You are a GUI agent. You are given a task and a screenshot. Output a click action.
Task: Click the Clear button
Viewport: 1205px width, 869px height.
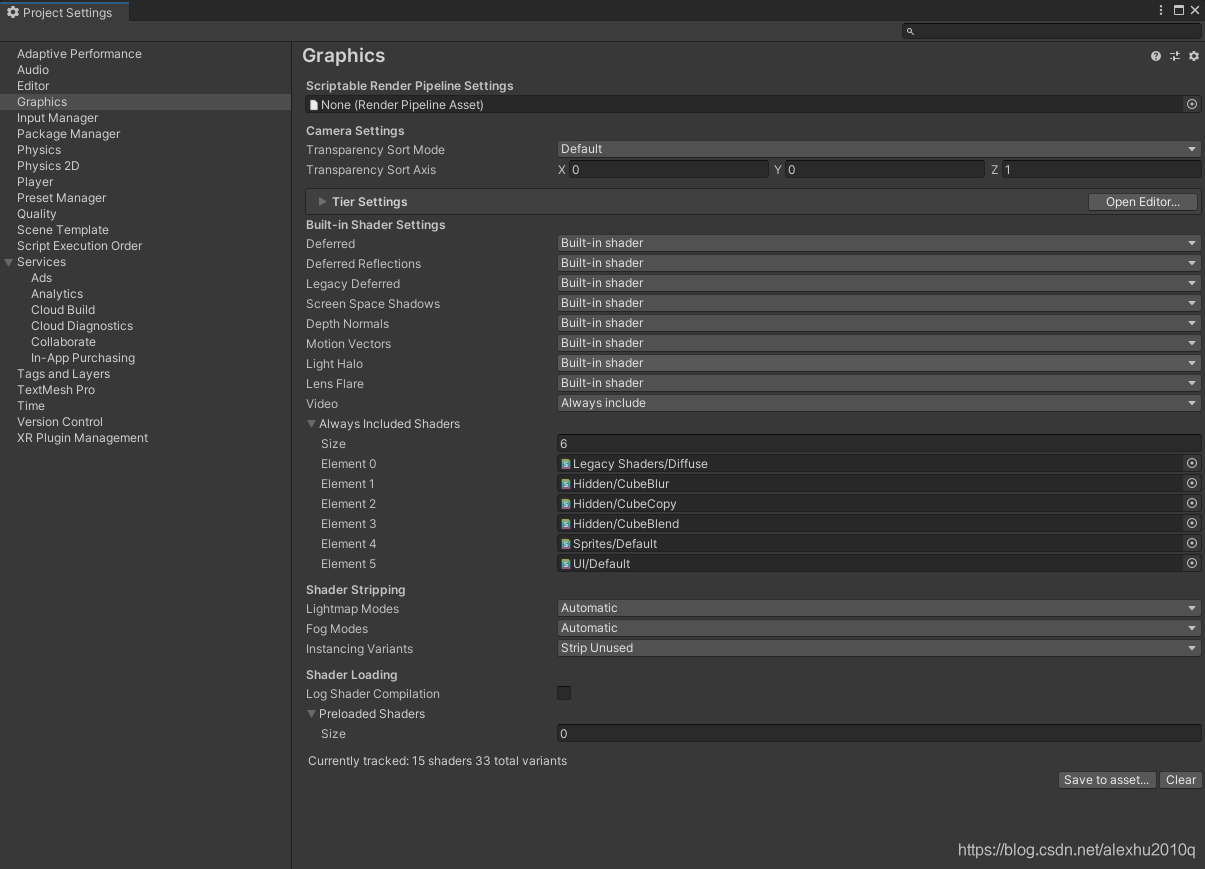pos(1181,780)
